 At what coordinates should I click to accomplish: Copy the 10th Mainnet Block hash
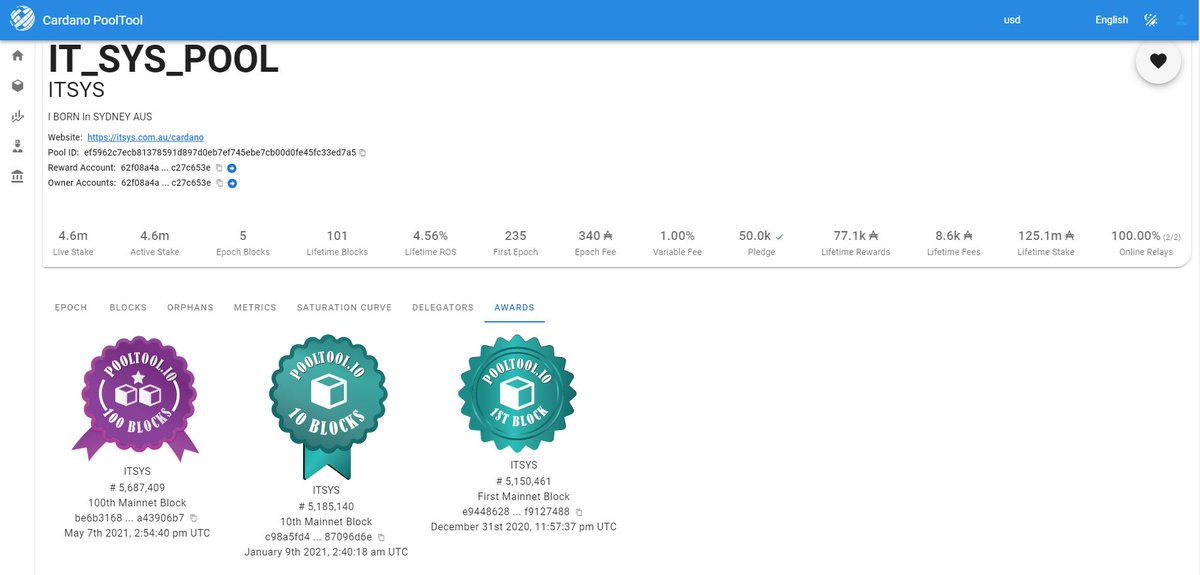[381, 537]
